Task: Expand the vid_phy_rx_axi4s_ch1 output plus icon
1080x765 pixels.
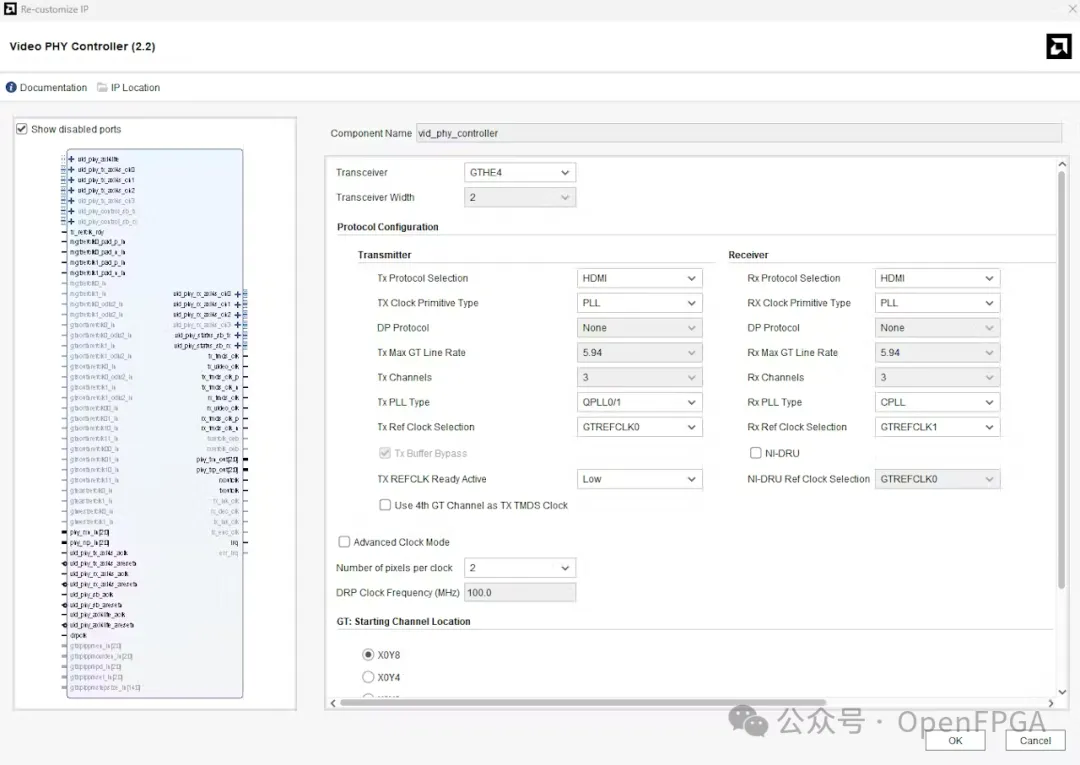Action: click(238, 304)
